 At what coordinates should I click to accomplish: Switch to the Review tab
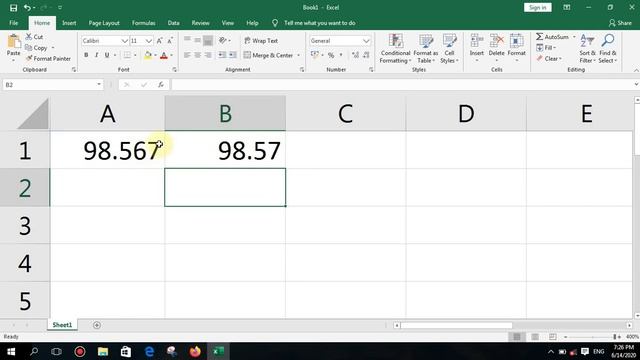200,23
